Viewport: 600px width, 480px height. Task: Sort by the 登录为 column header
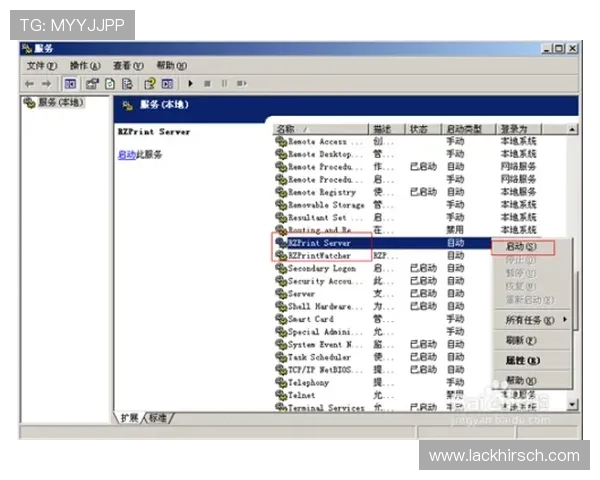519,129
